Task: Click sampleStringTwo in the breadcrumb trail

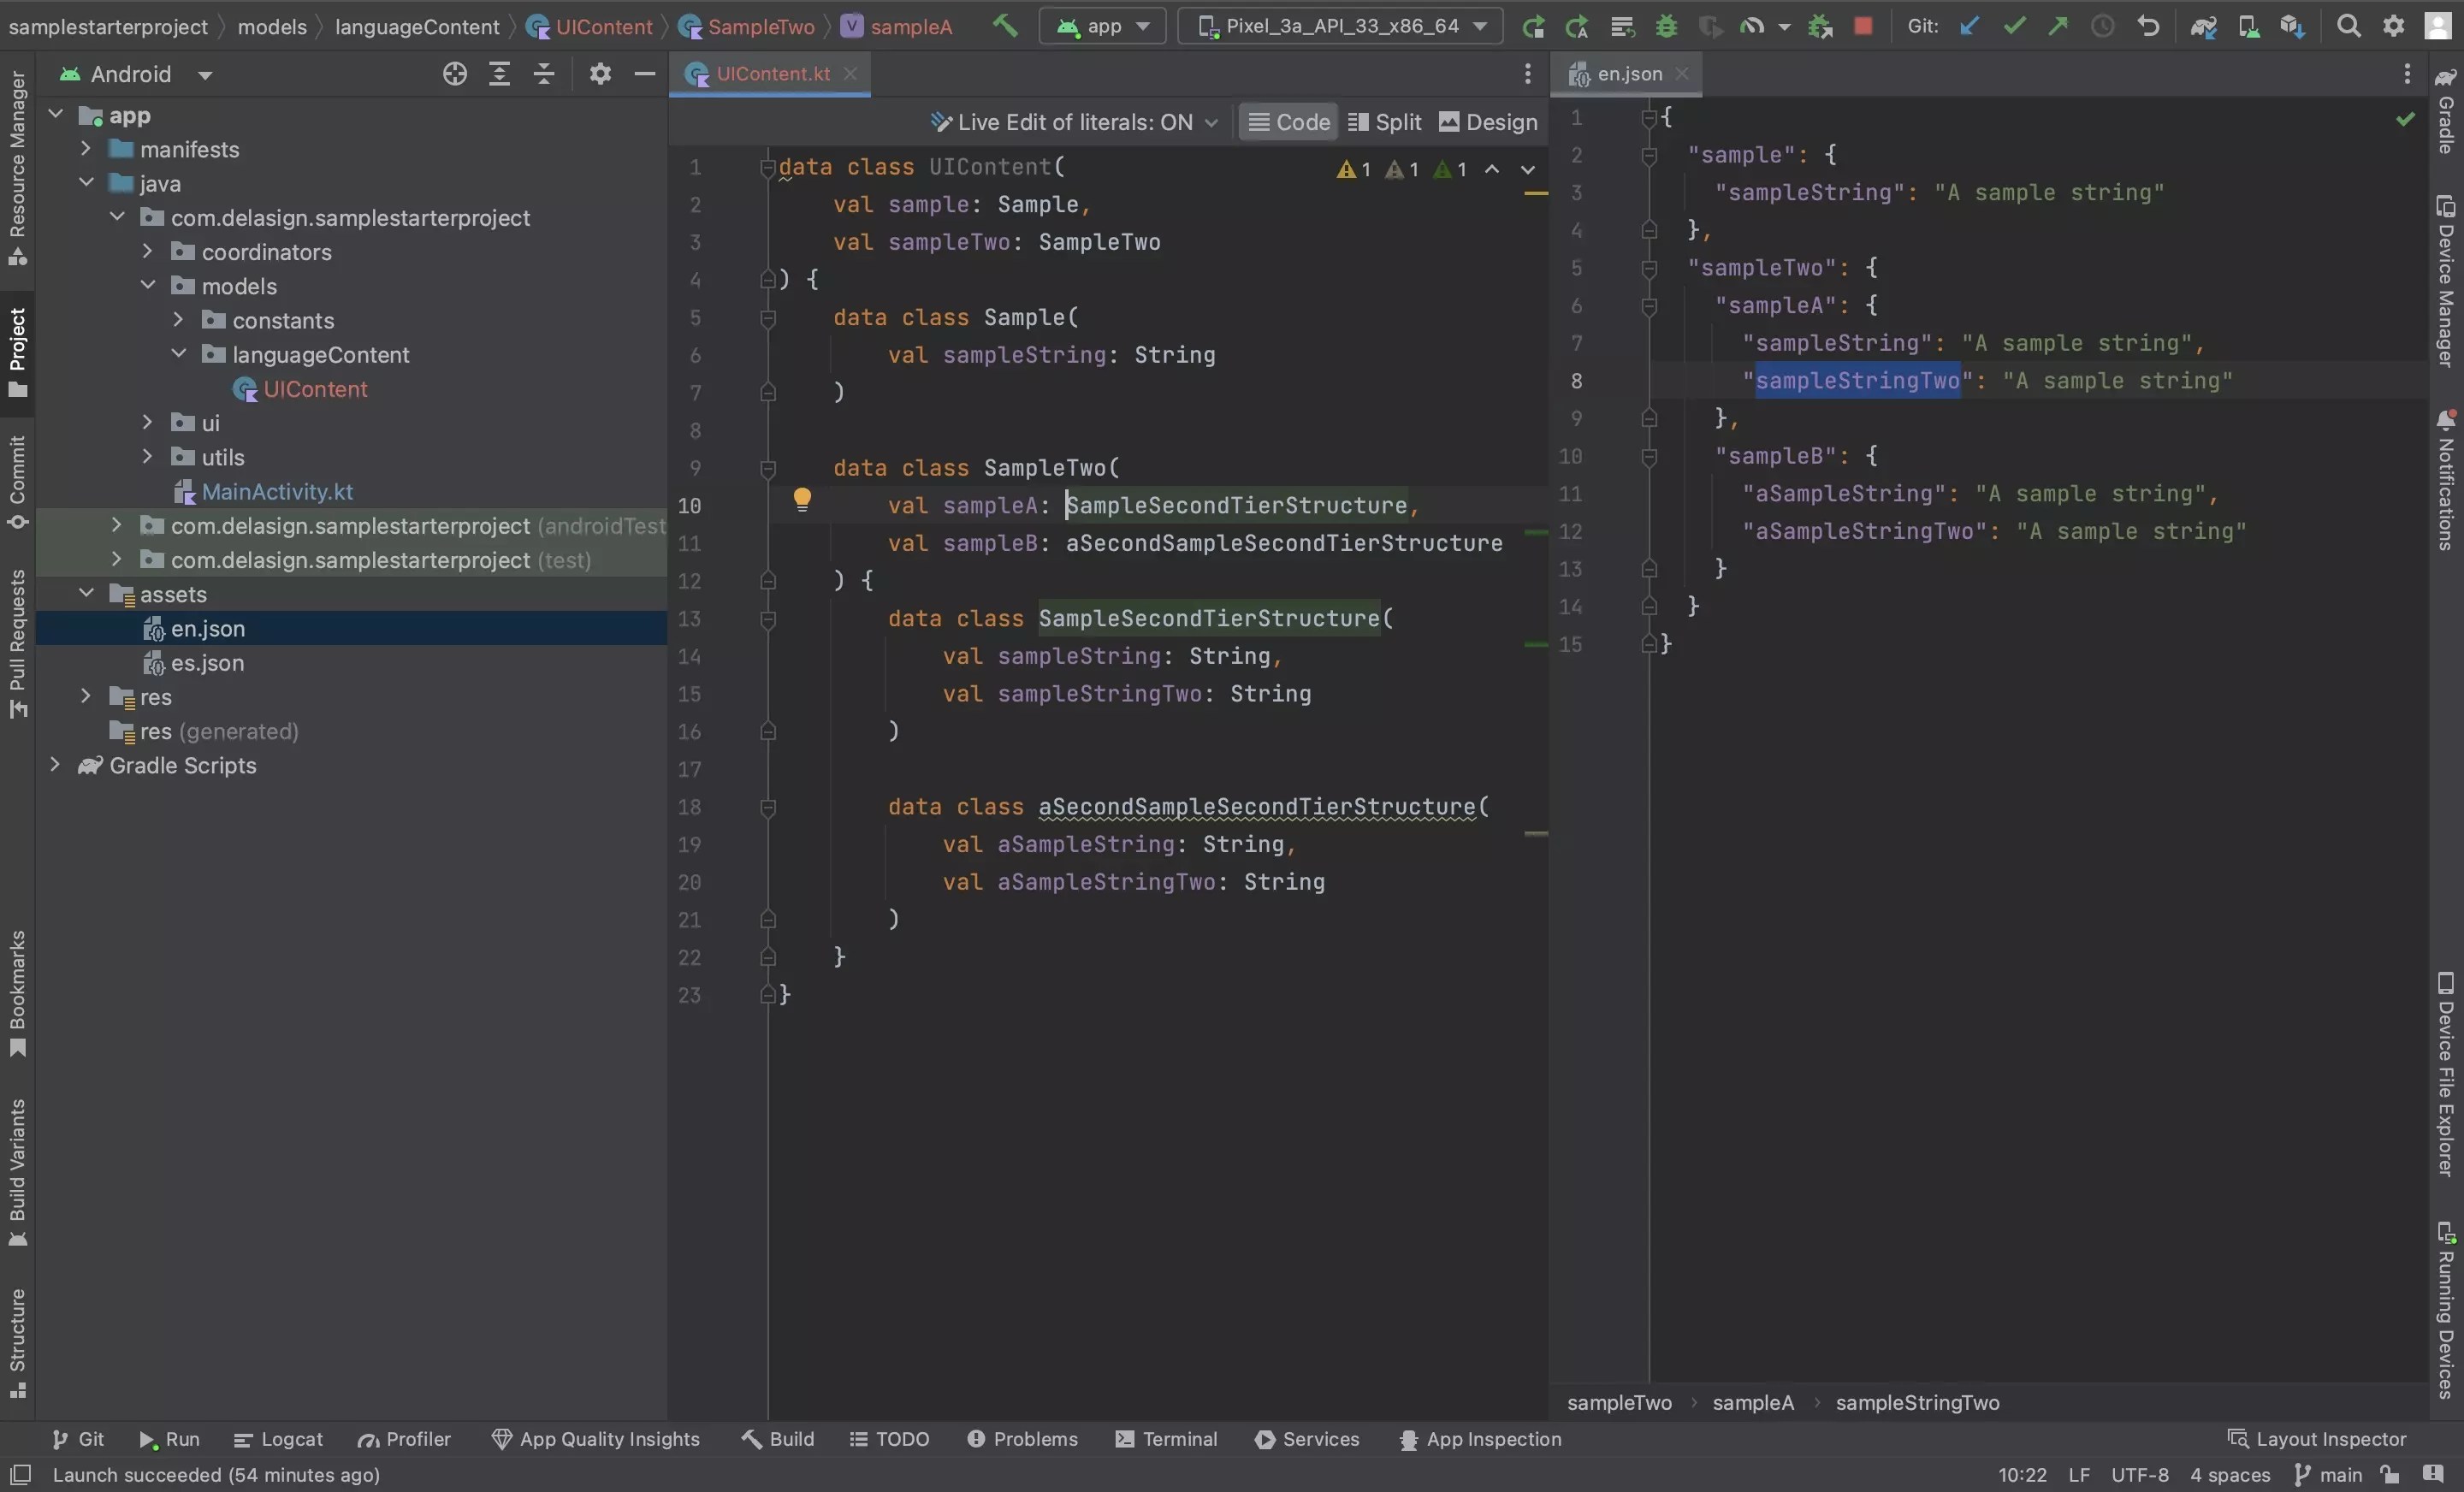Action: [x=1917, y=1402]
